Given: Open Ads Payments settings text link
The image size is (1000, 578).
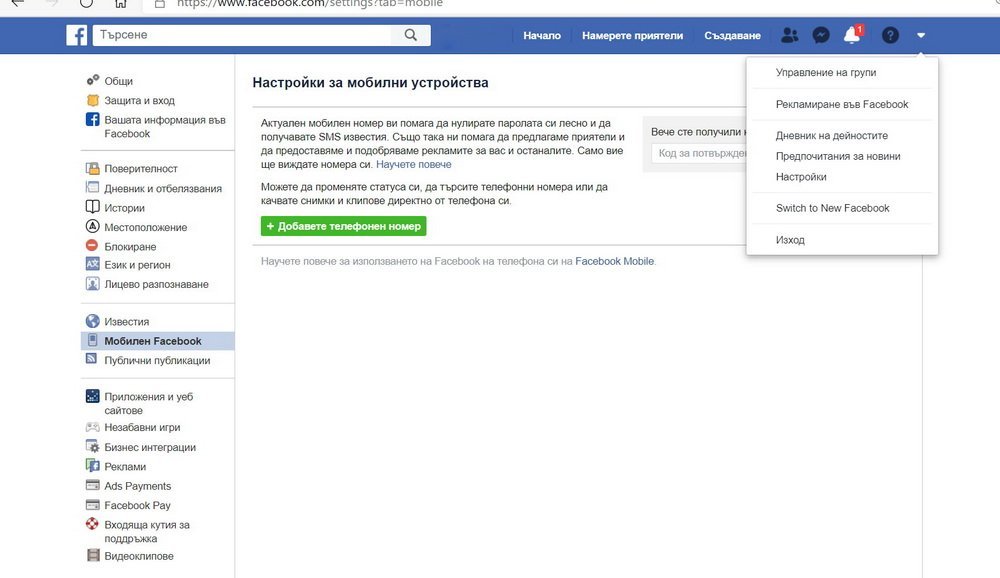Looking at the screenshot, I should click(x=138, y=486).
